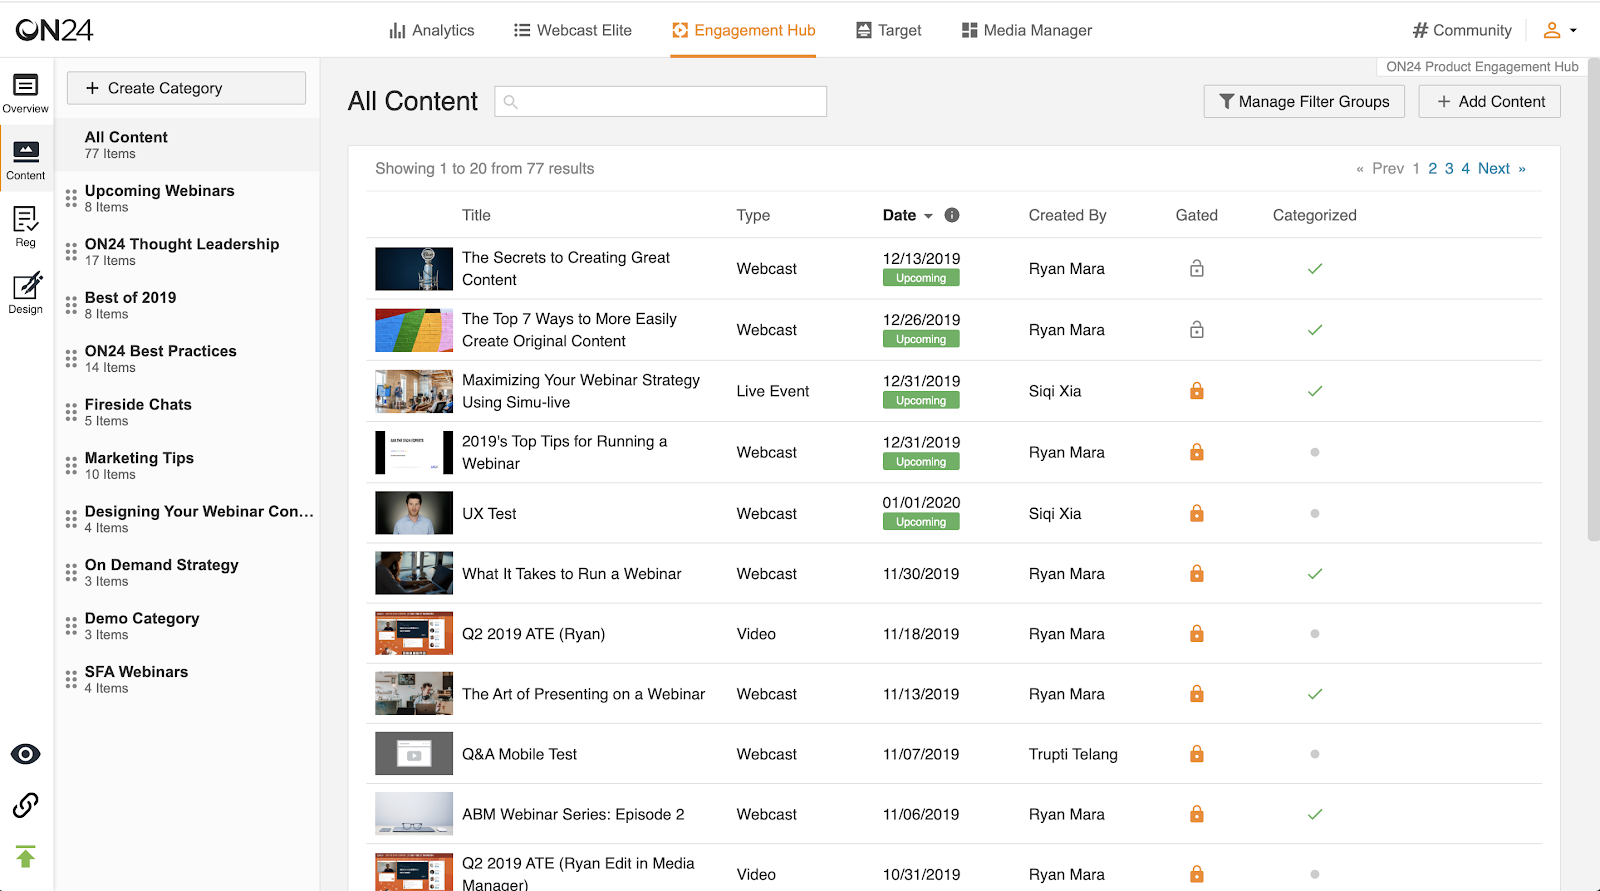Image resolution: width=1600 pixels, height=891 pixels.
Task: Click the lock icon for The Art of Presenting row
Action: (1197, 694)
